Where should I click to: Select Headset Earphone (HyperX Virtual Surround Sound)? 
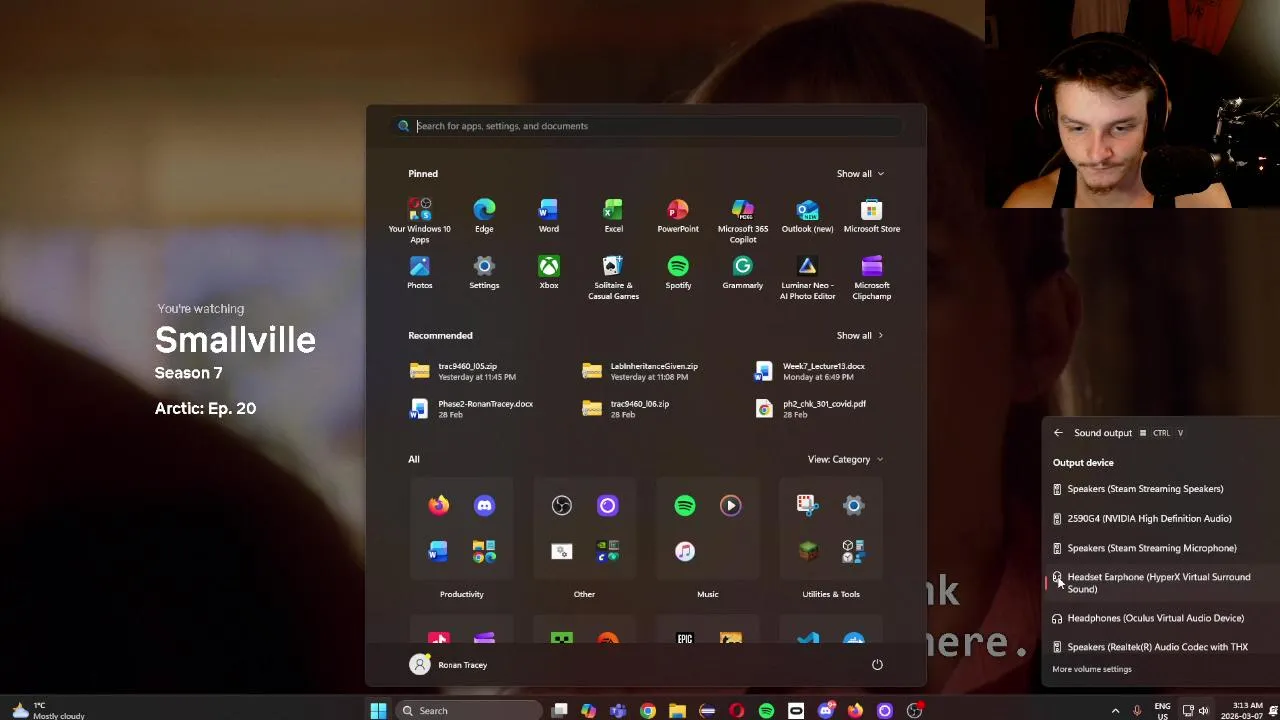coord(1160,583)
